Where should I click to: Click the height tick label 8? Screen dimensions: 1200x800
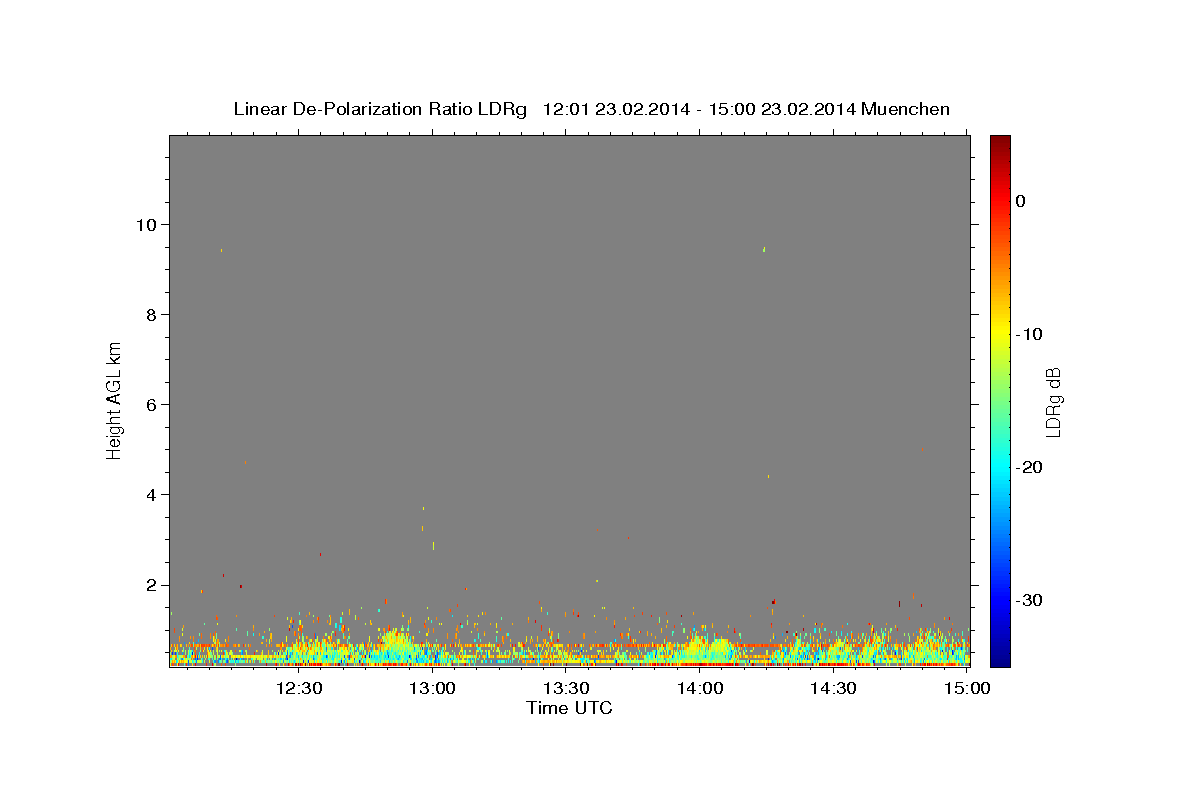(150, 314)
